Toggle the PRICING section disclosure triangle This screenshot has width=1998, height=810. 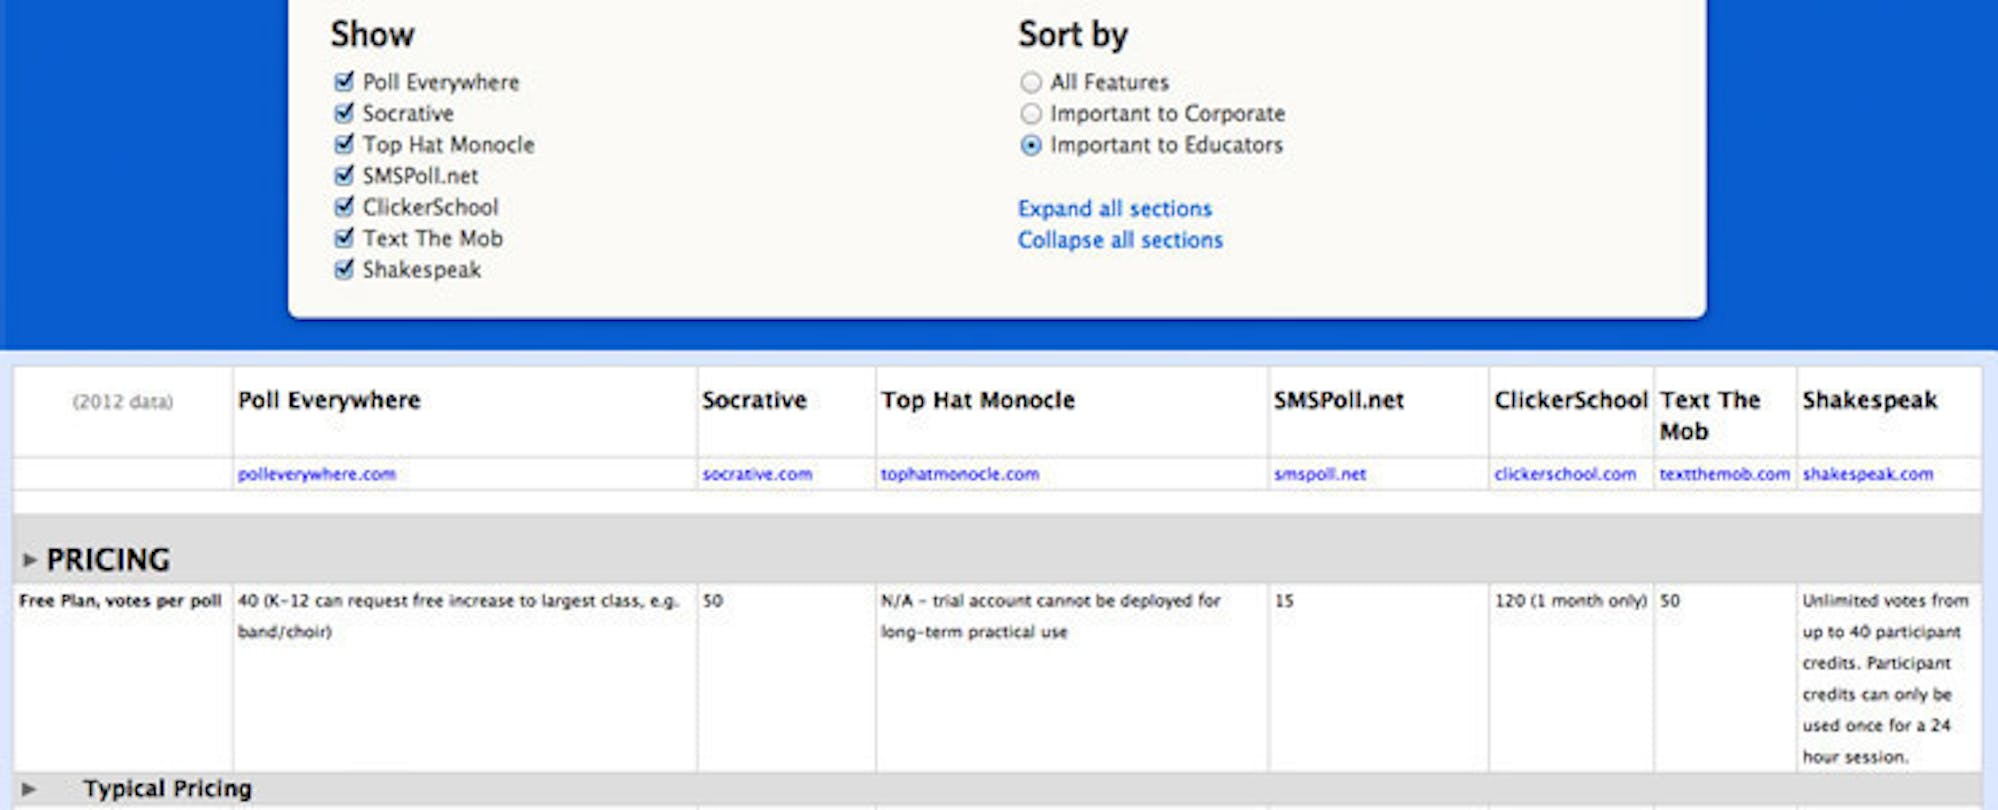coord(30,560)
